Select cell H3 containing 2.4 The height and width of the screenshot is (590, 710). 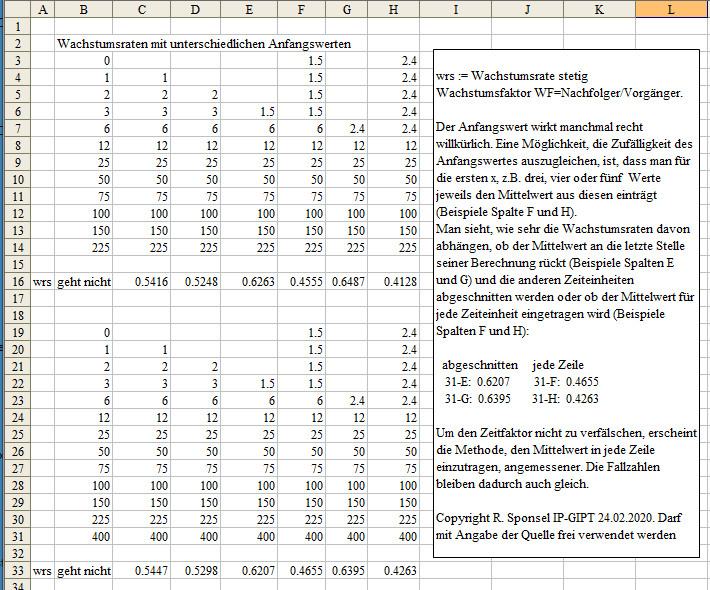point(394,61)
